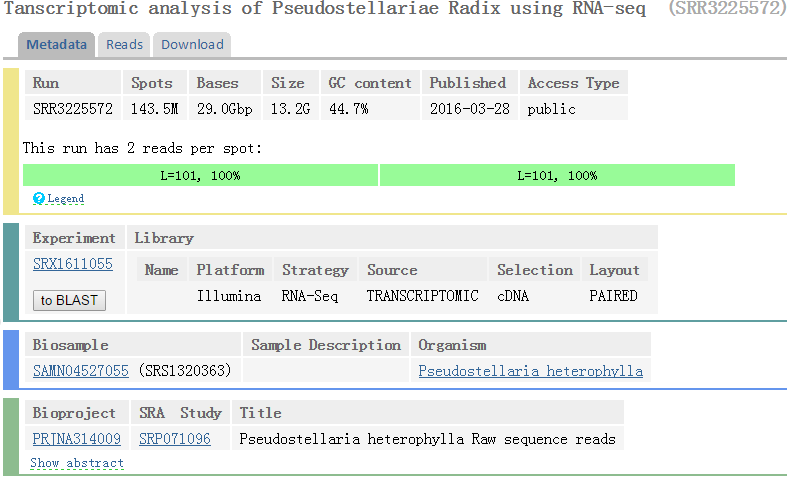Expand the Show abstract section
The height and width of the screenshot is (480, 787).
pyautogui.click(x=77, y=463)
